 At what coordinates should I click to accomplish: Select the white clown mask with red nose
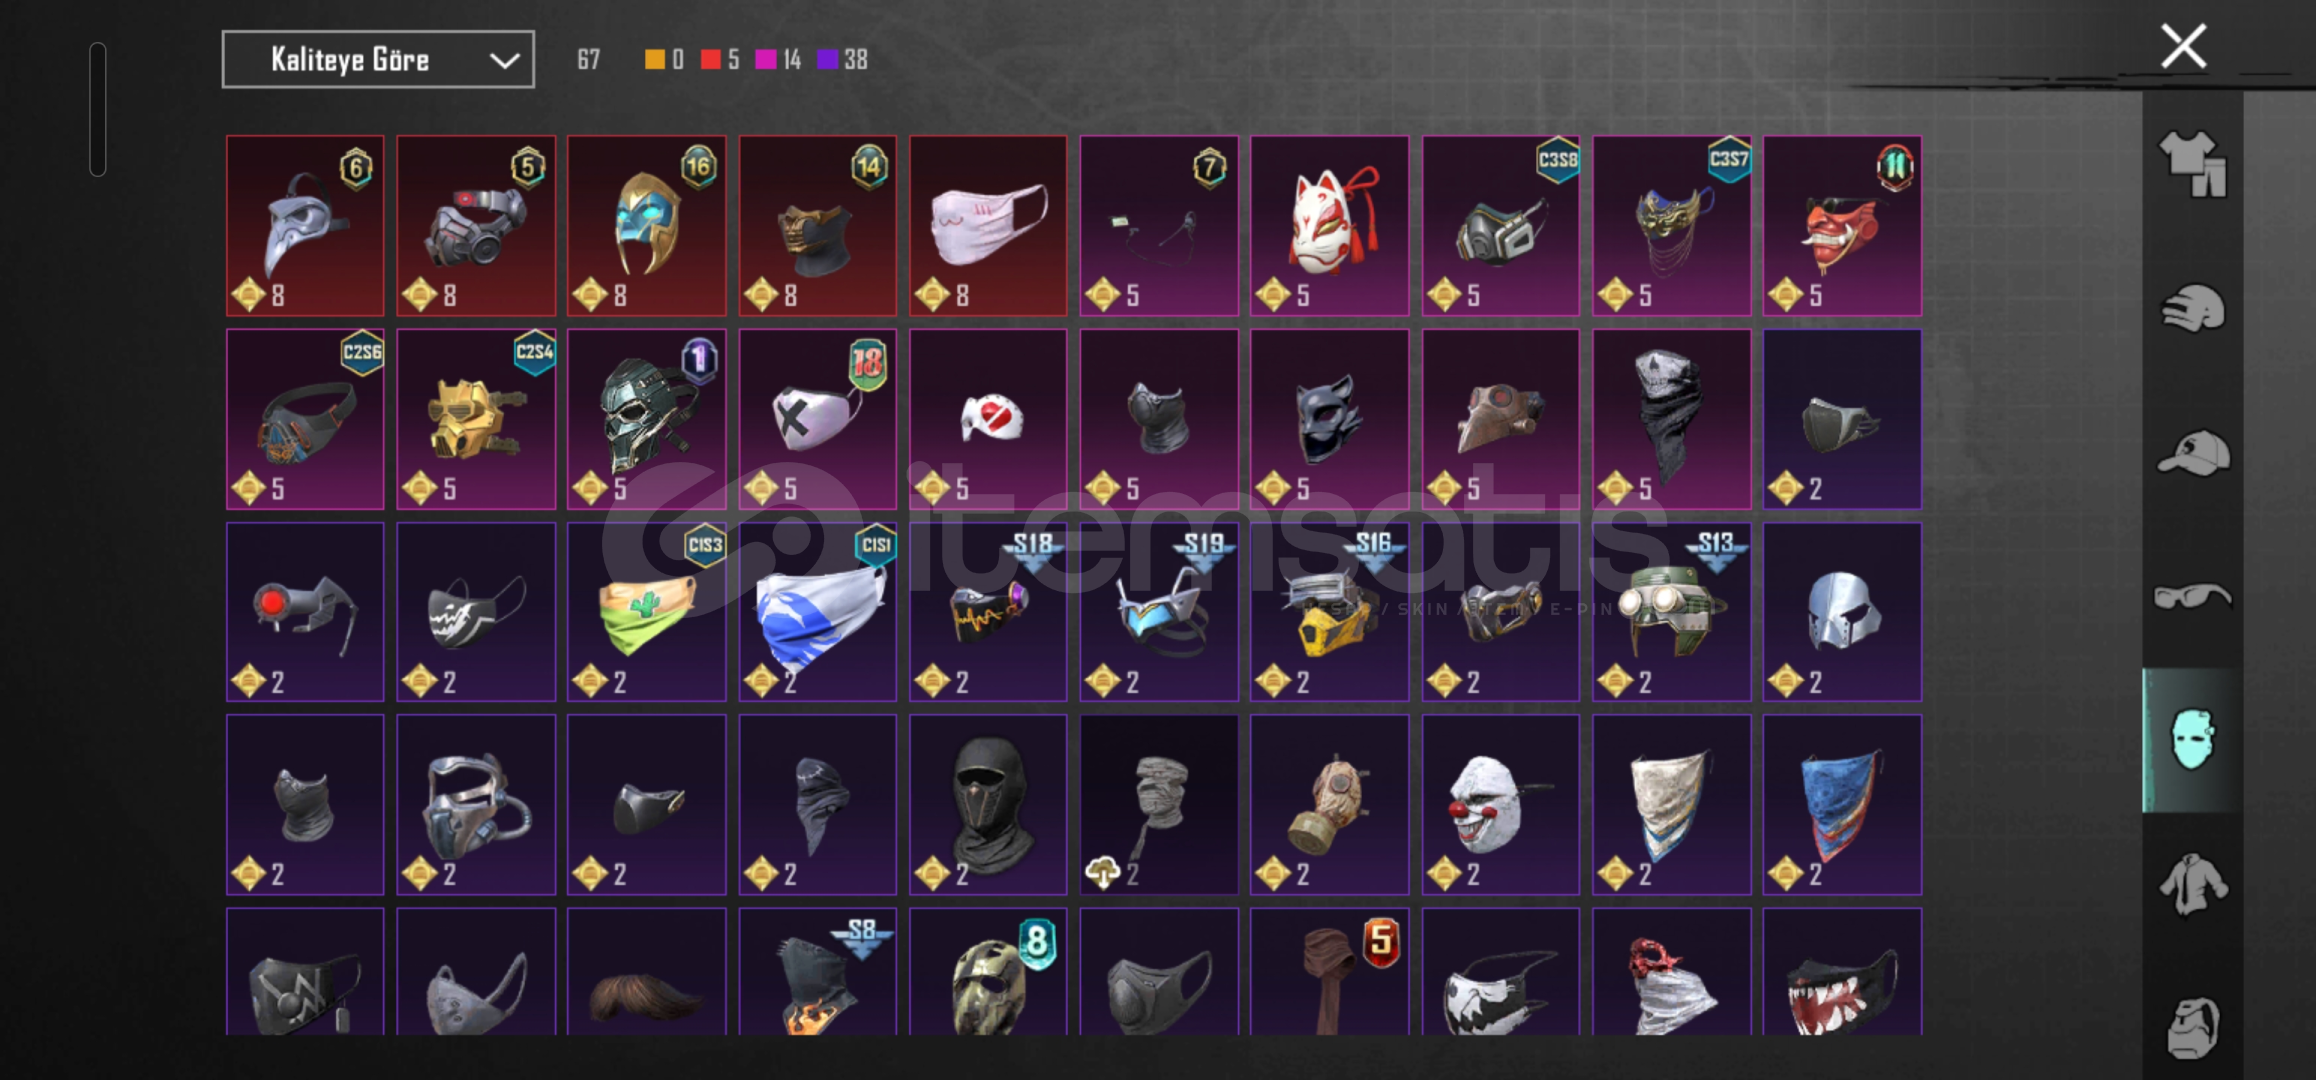tap(1500, 805)
